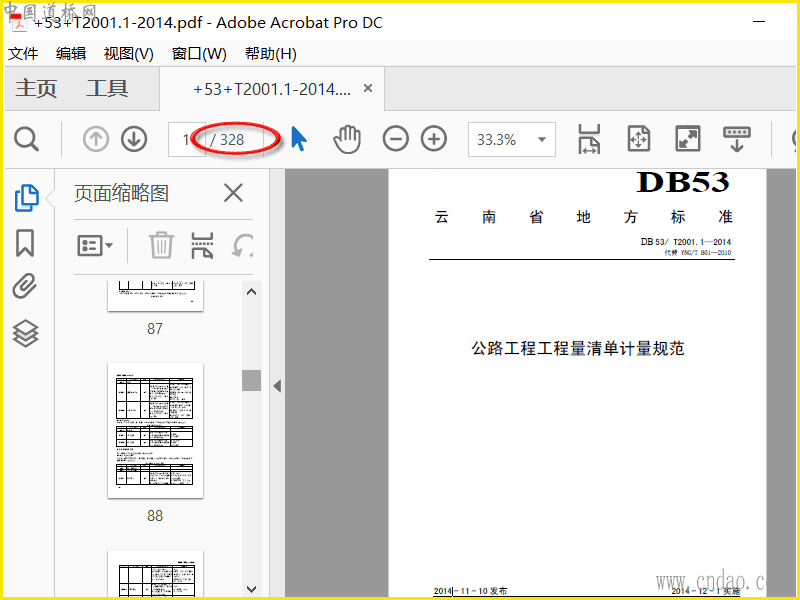Close the 页面缩略图 panel
The height and width of the screenshot is (600, 800).
tap(233, 193)
